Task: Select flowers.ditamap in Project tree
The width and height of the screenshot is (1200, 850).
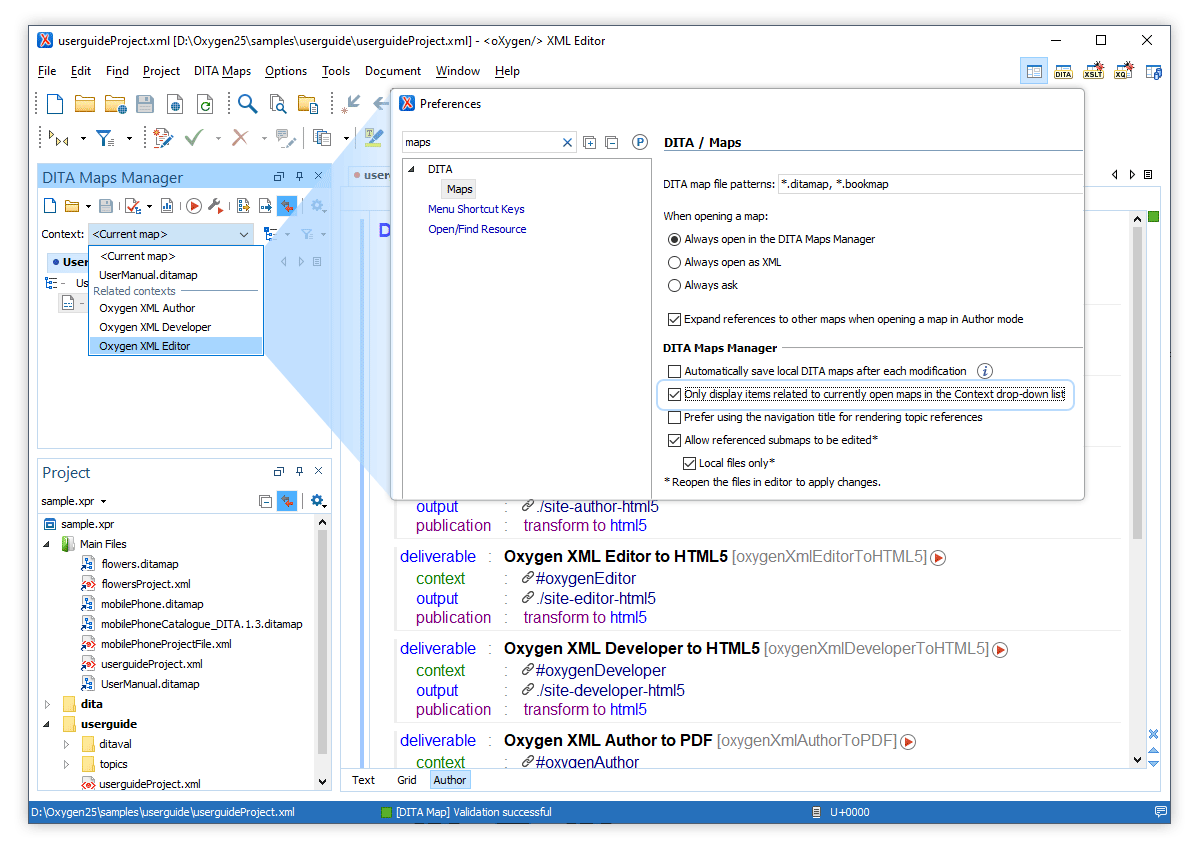Action: (x=140, y=564)
